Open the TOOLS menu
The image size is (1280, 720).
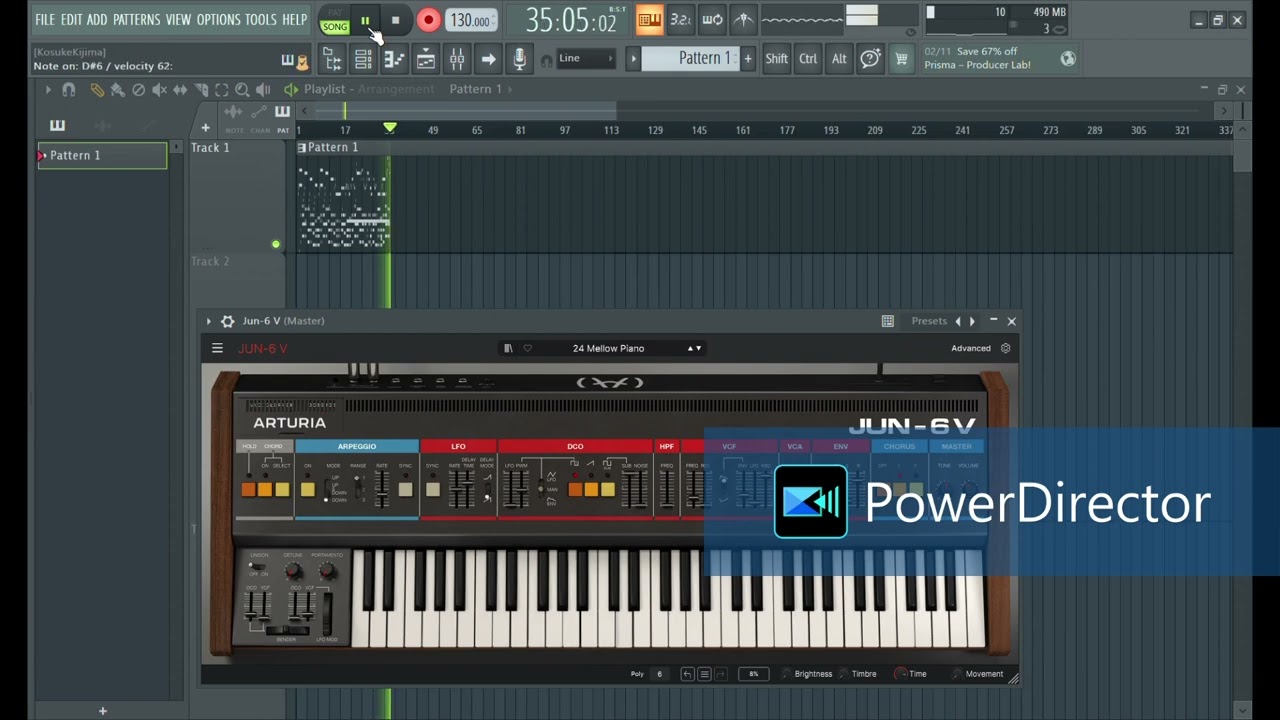[261, 19]
